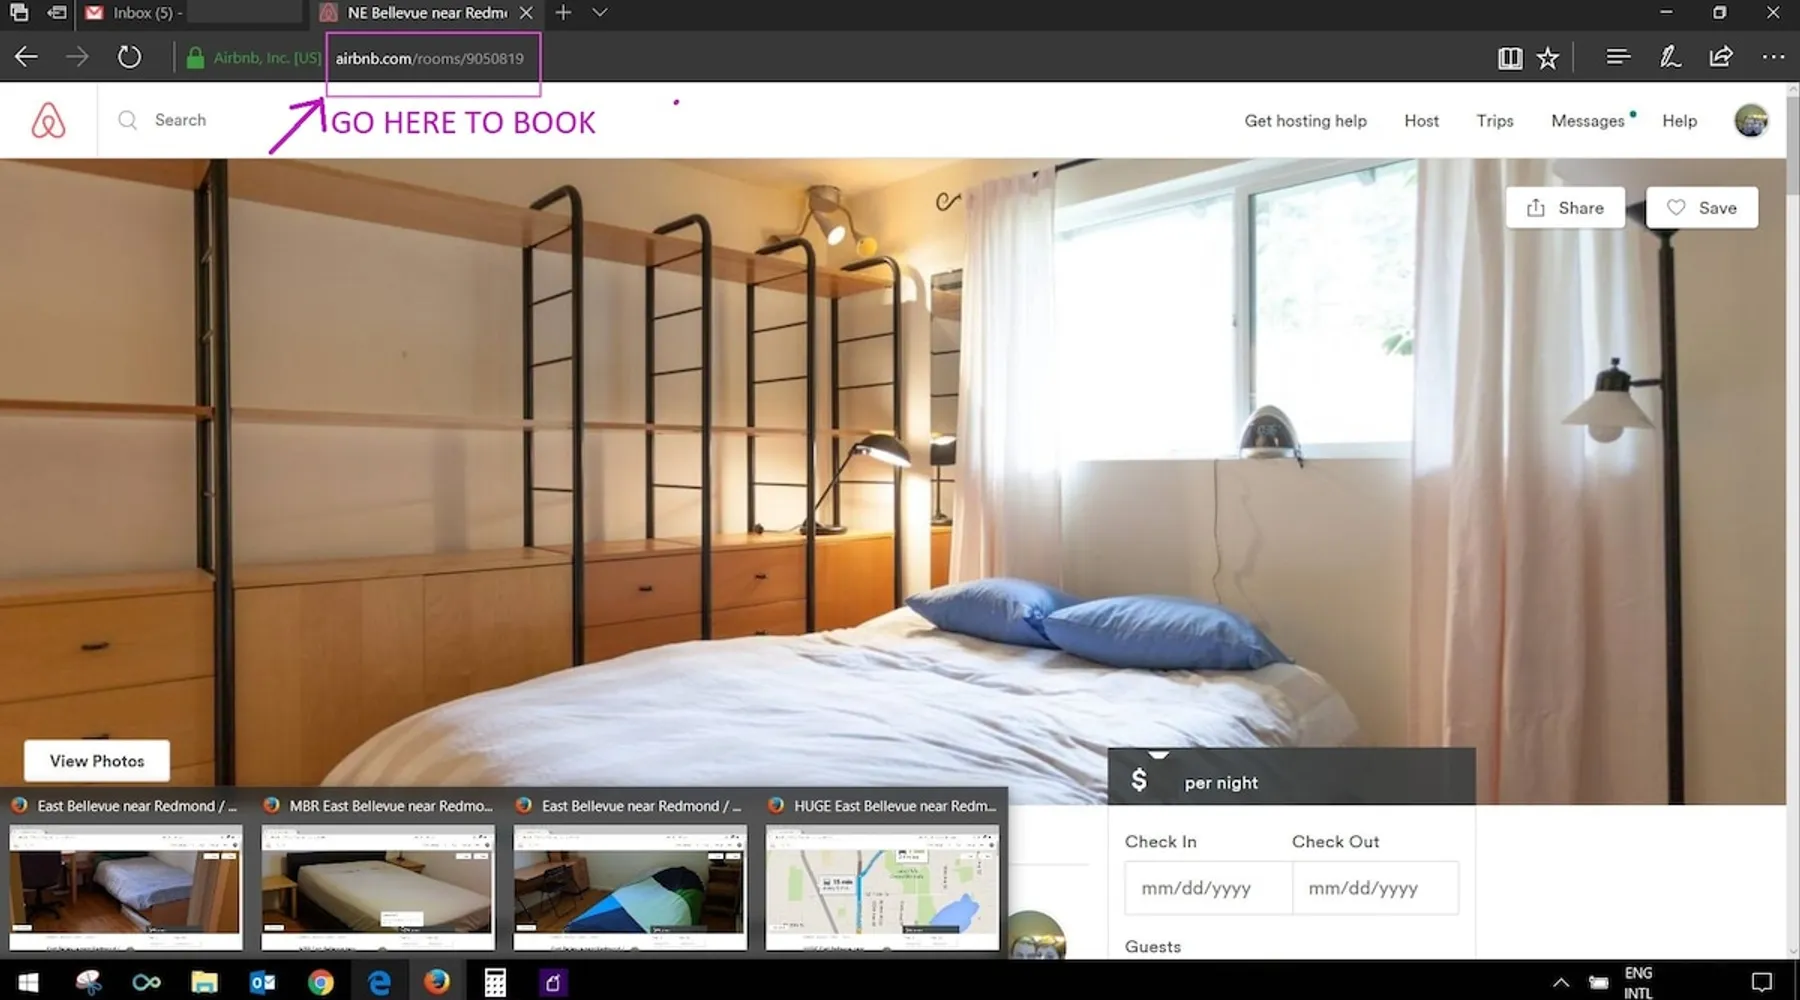The image size is (1800, 1000).
Task: Click the Edge share icon in toolbar
Action: (1721, 57)
